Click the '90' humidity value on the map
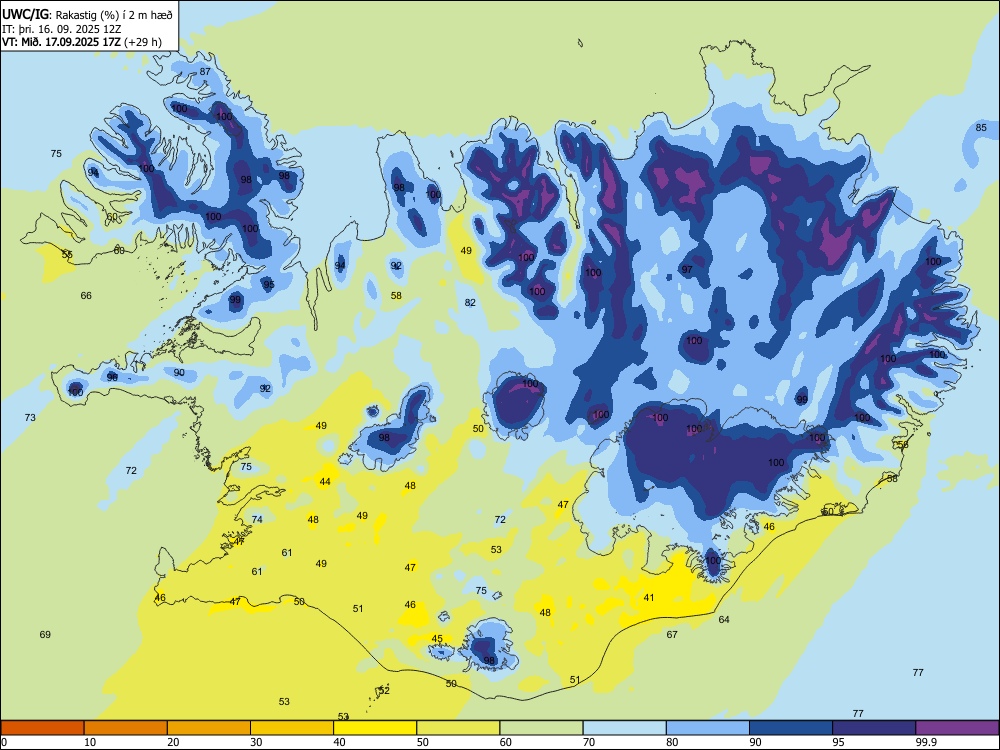Image resolution: width=1000 pixels, height=750 pixels. point(179,372)
